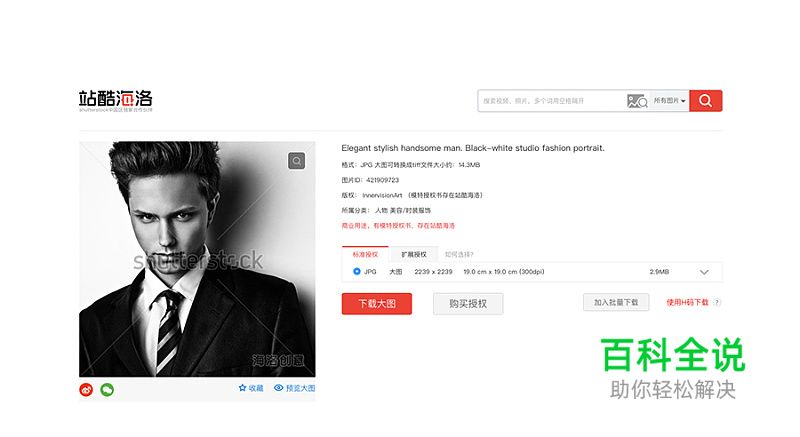Click the question mark help icon beside 使用H码下载
This screenshot has width=800, height=437.
pos(717,302)
